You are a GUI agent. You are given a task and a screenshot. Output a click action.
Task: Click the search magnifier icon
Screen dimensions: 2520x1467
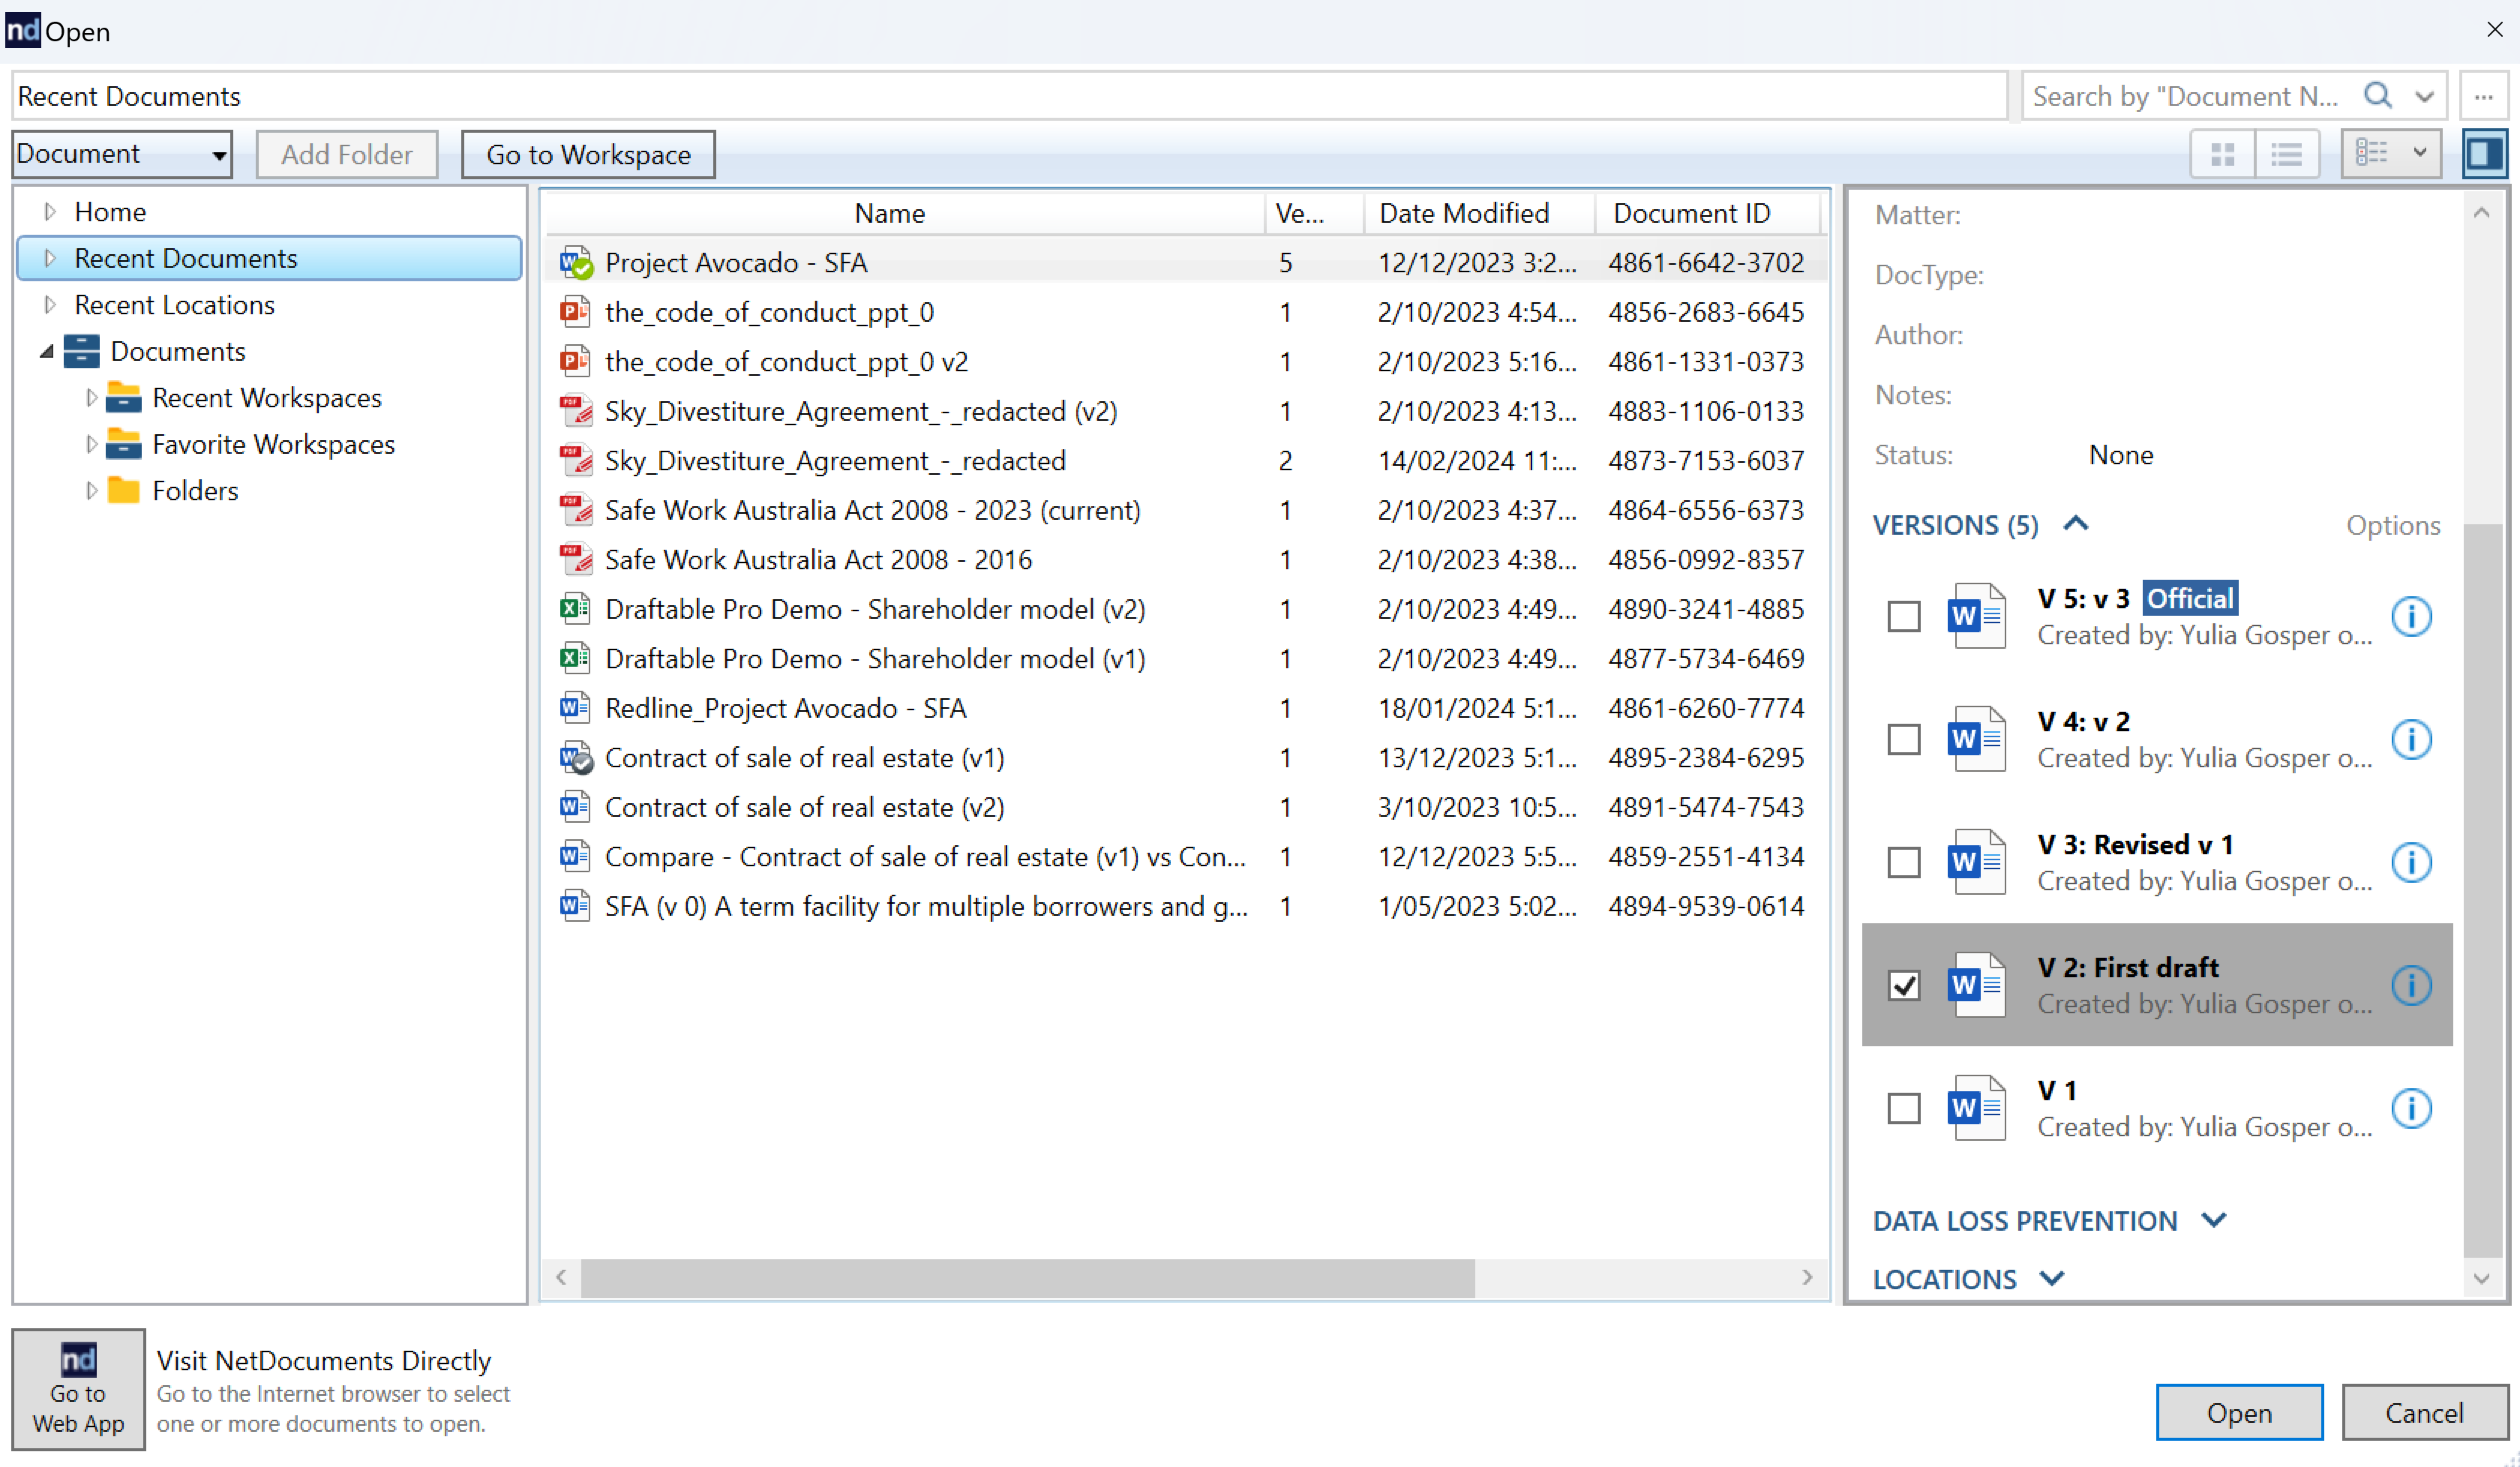(x=2377, y=96)
